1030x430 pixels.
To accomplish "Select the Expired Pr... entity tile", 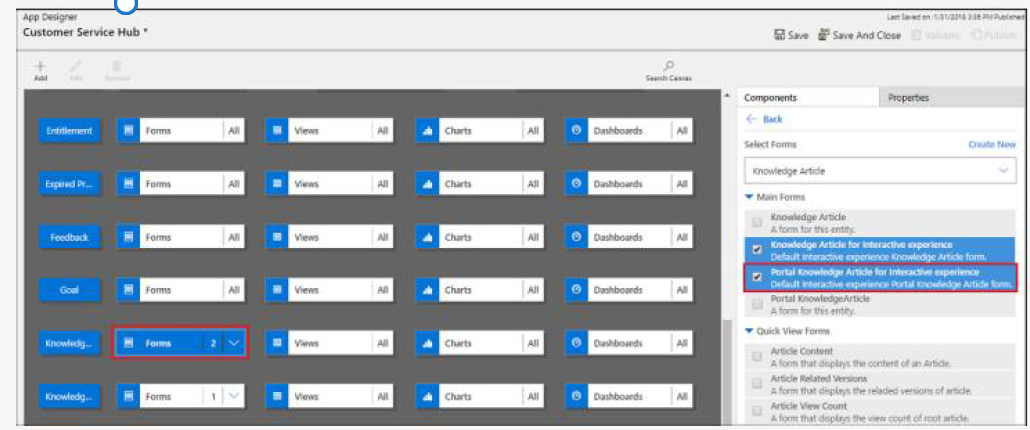I will (x=70, y=184).
